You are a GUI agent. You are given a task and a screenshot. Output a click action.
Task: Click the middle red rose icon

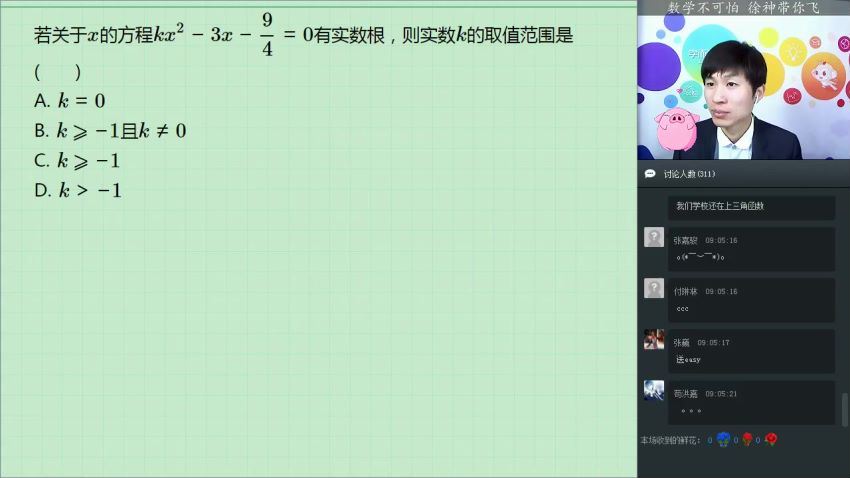[747, 439]
